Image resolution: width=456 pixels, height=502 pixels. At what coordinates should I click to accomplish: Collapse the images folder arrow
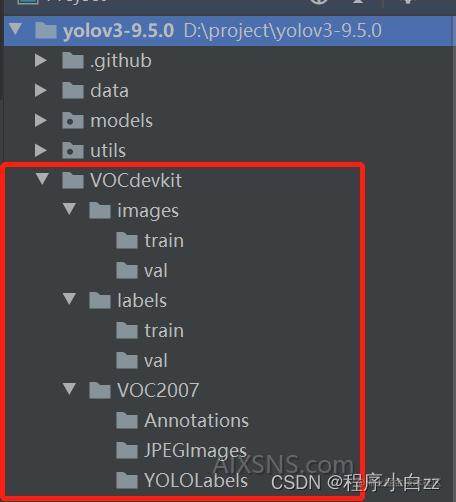coord(69,209)
